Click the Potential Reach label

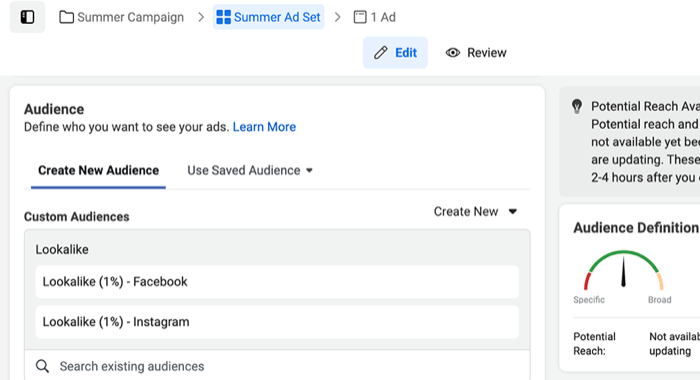pyautogui.click(x=594, y=343)
